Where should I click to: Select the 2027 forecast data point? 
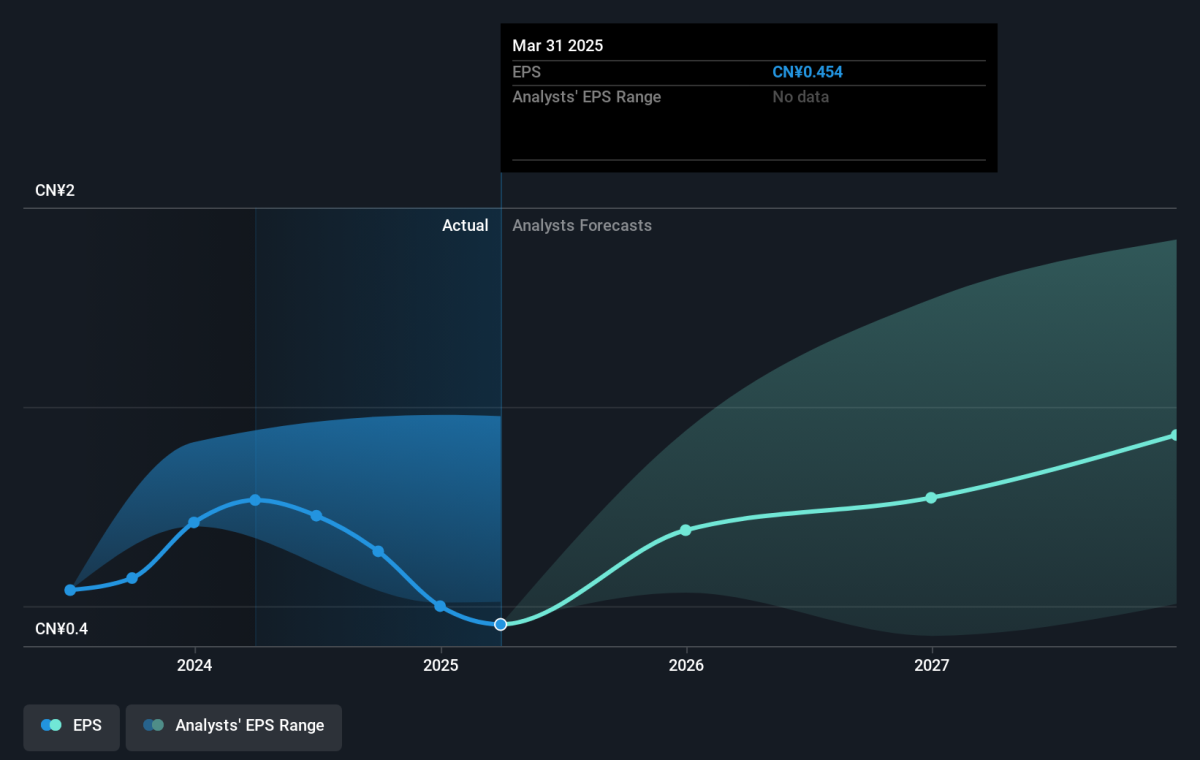tap(931, 497)
